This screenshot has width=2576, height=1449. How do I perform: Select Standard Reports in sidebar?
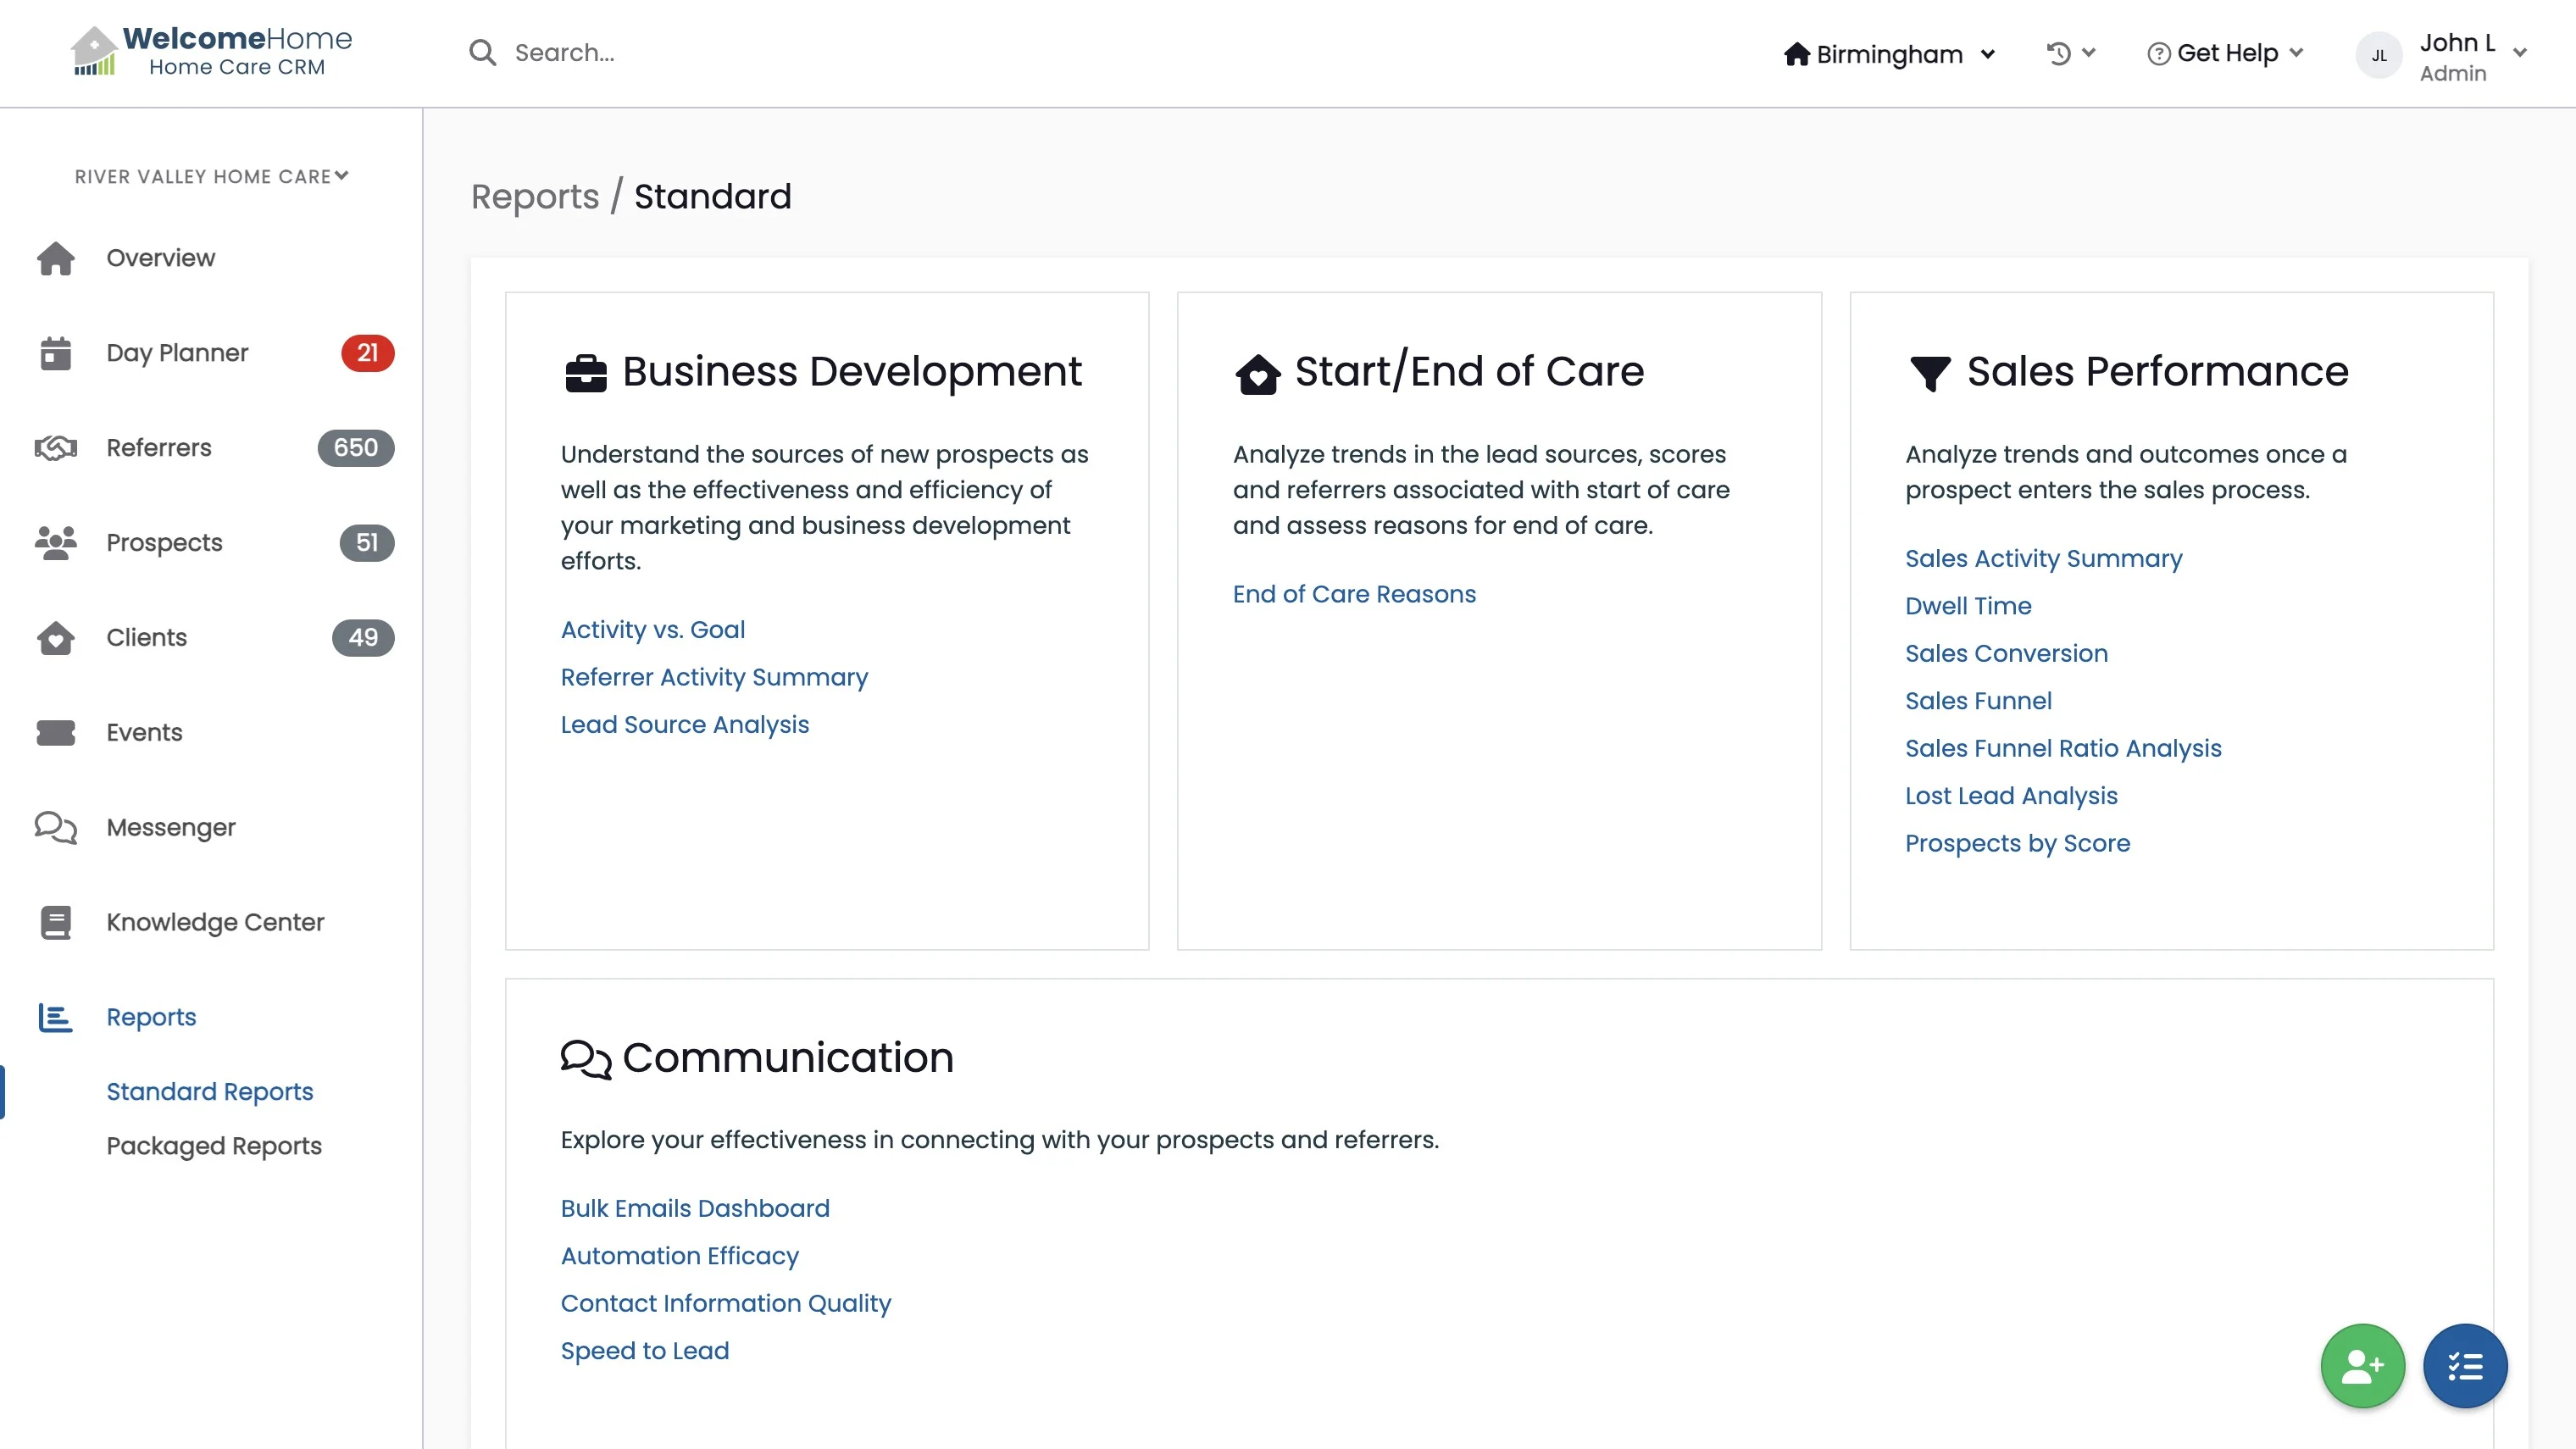pyautogui.click(x=210, y=1092)
